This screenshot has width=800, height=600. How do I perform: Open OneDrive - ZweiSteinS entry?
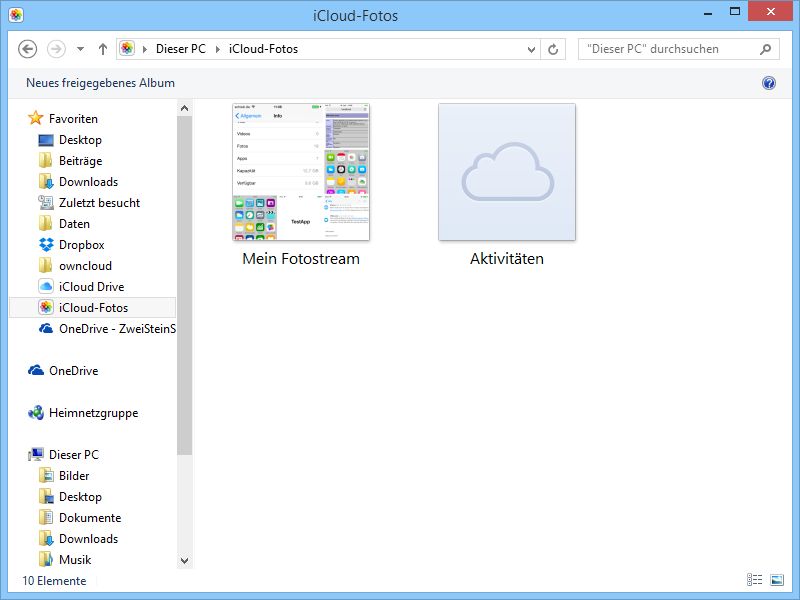pyautogui.click(x=117, y=328)
